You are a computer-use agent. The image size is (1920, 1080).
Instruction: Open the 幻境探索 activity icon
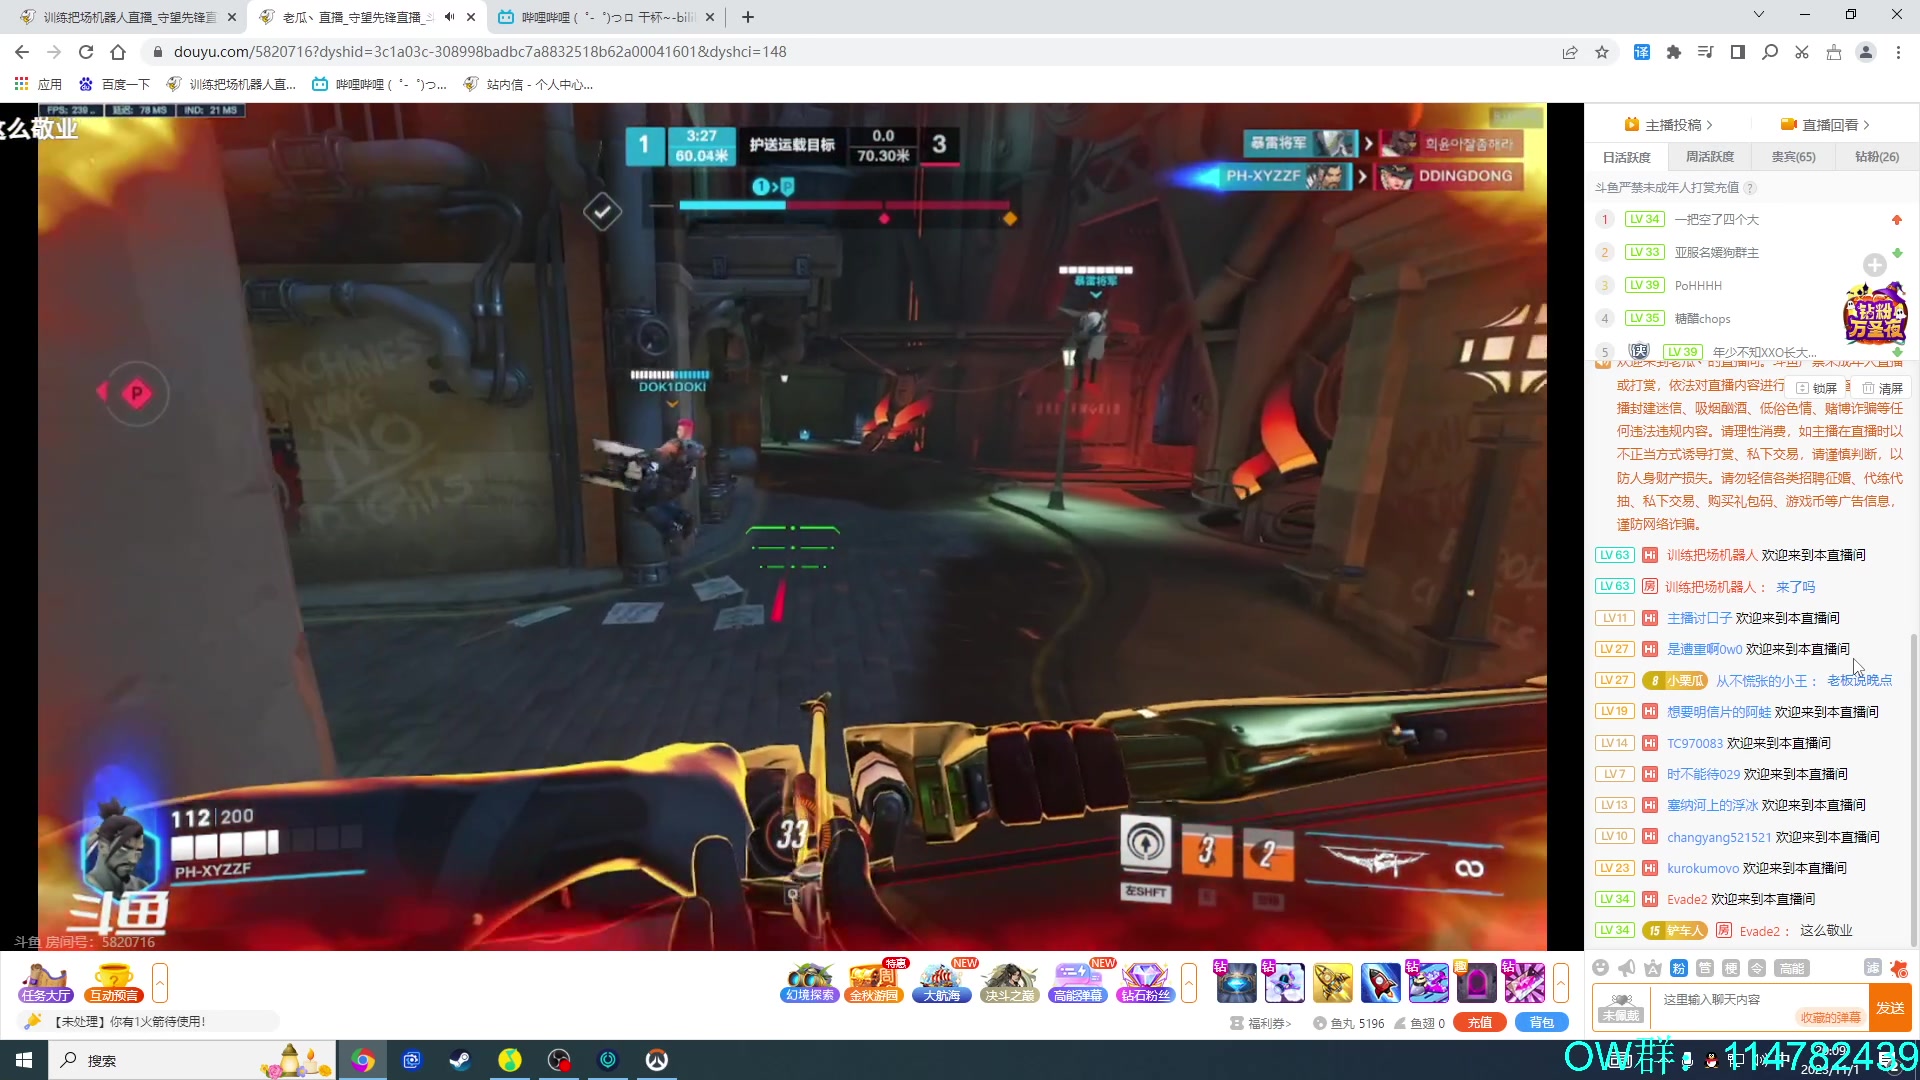[x=809, y=982]
